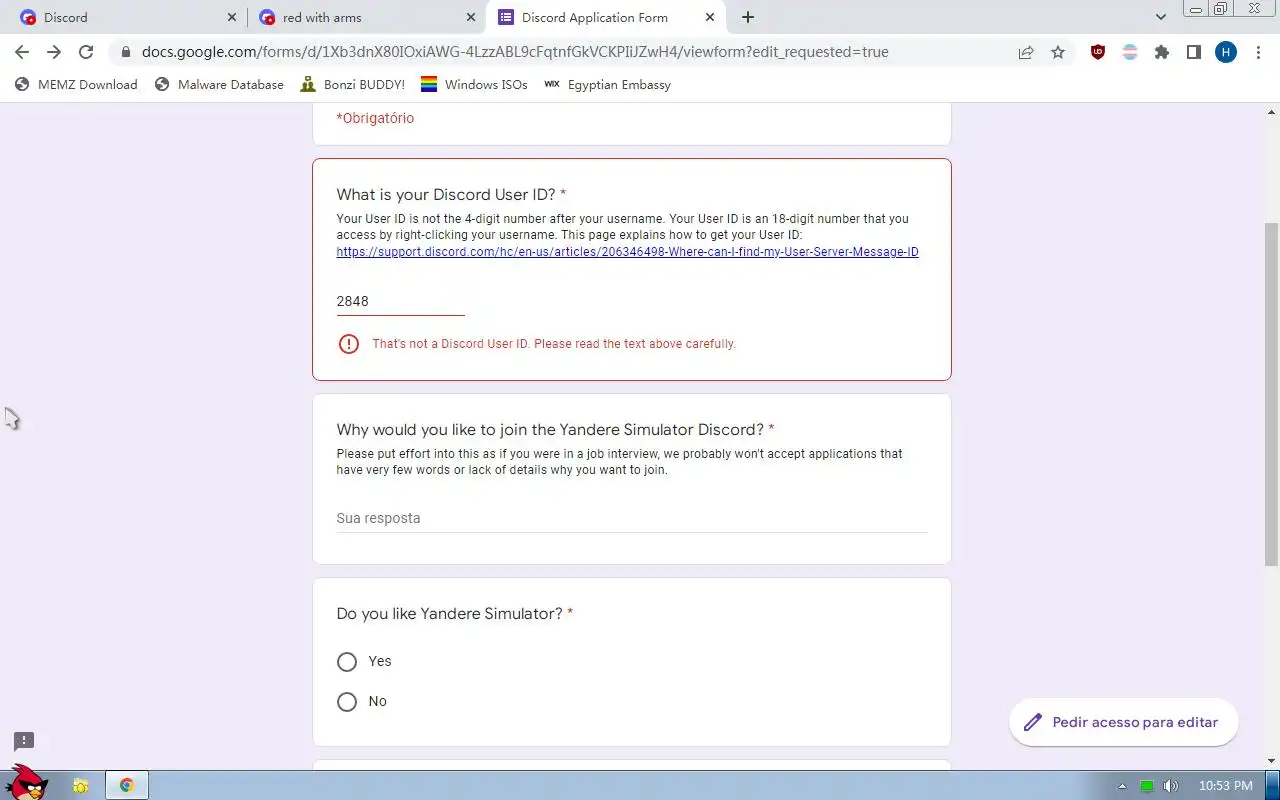
Task: Click the red error exclamation icon
Action: (348, 344)
